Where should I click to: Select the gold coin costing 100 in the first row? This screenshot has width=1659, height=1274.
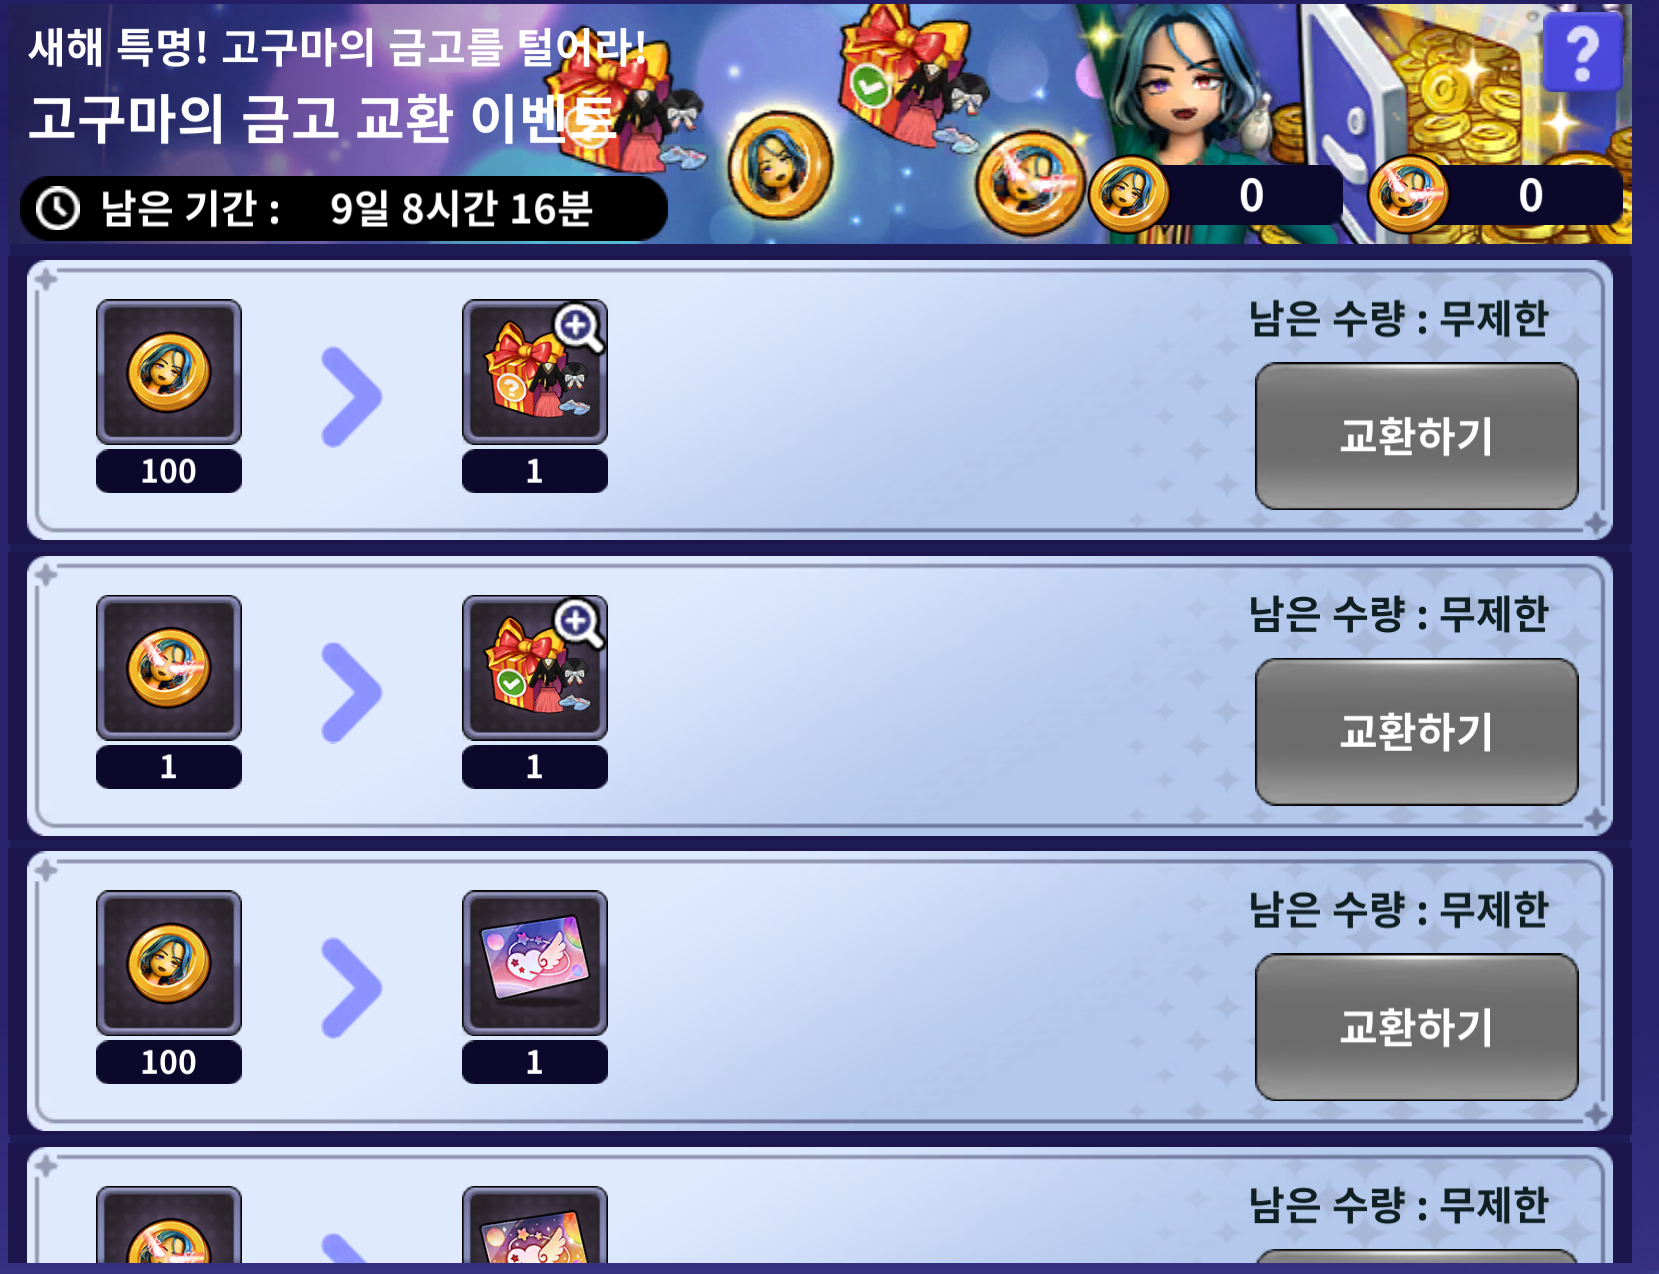click(x=169, y=372)
